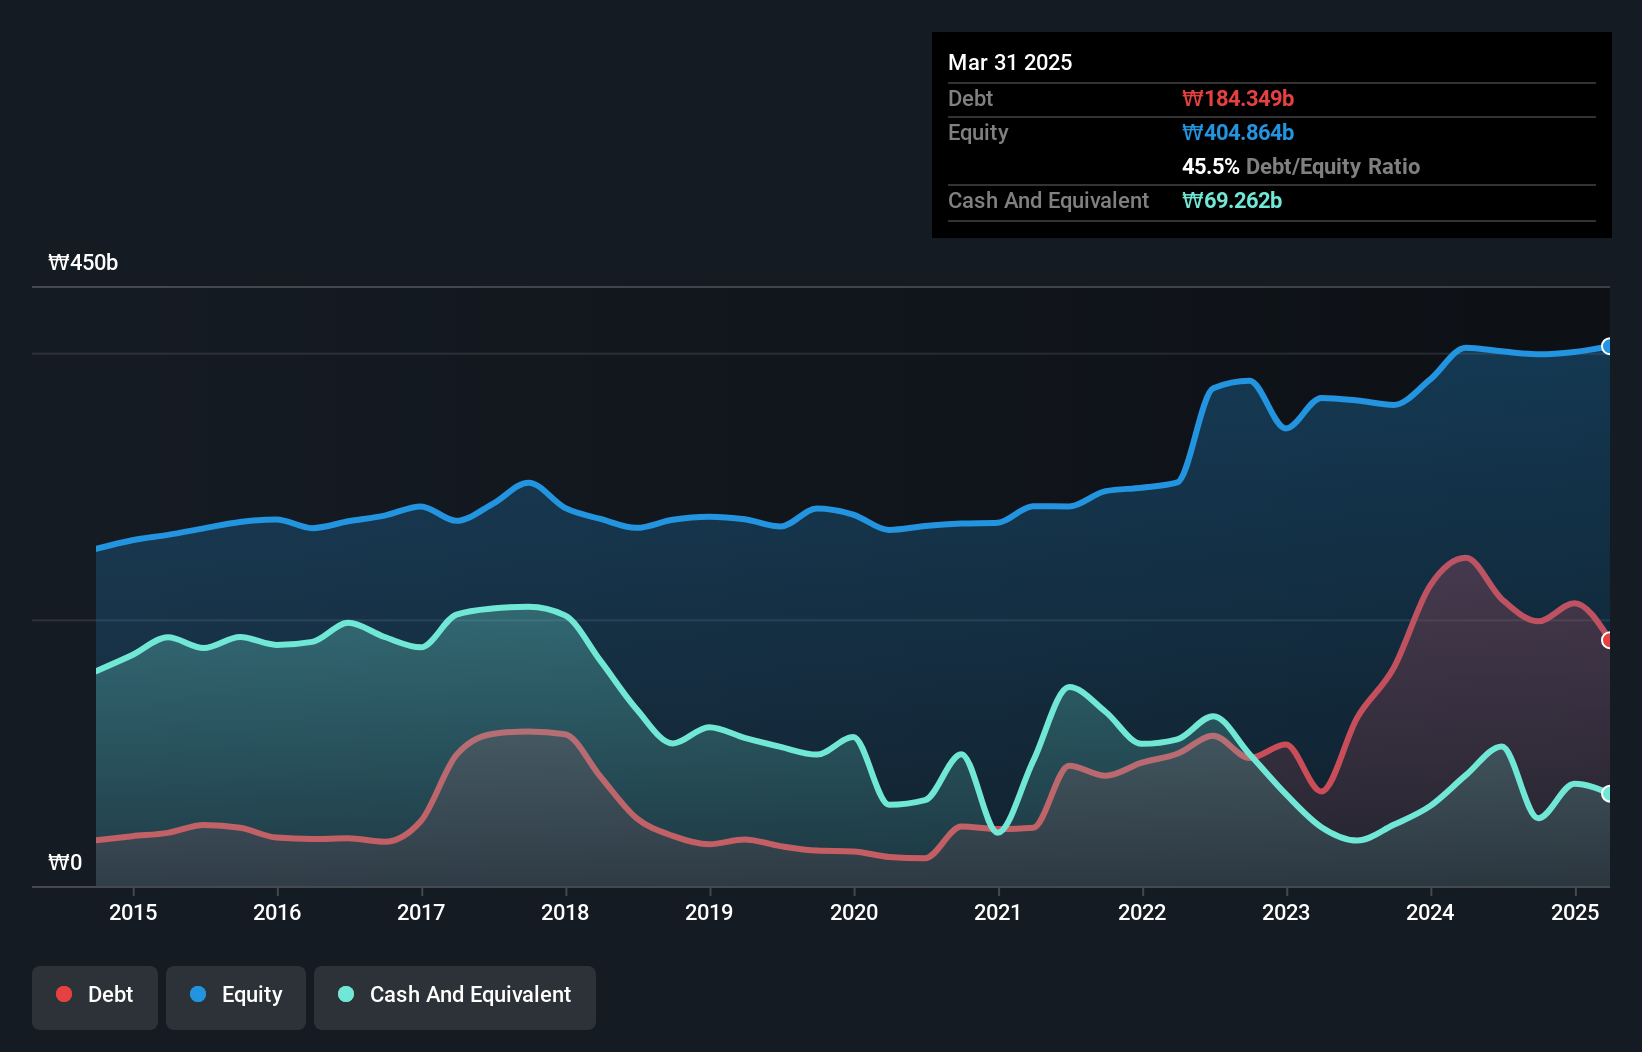Click the 2018 x-axis label

pos(565,912)
